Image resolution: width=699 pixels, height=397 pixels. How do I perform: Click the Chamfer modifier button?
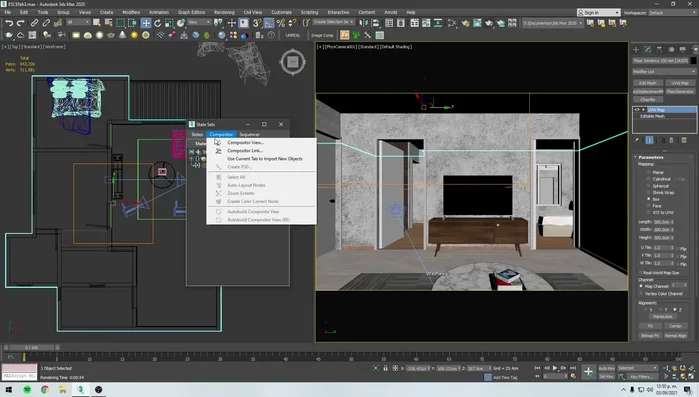pyautogui.click(x=648, y=99)
